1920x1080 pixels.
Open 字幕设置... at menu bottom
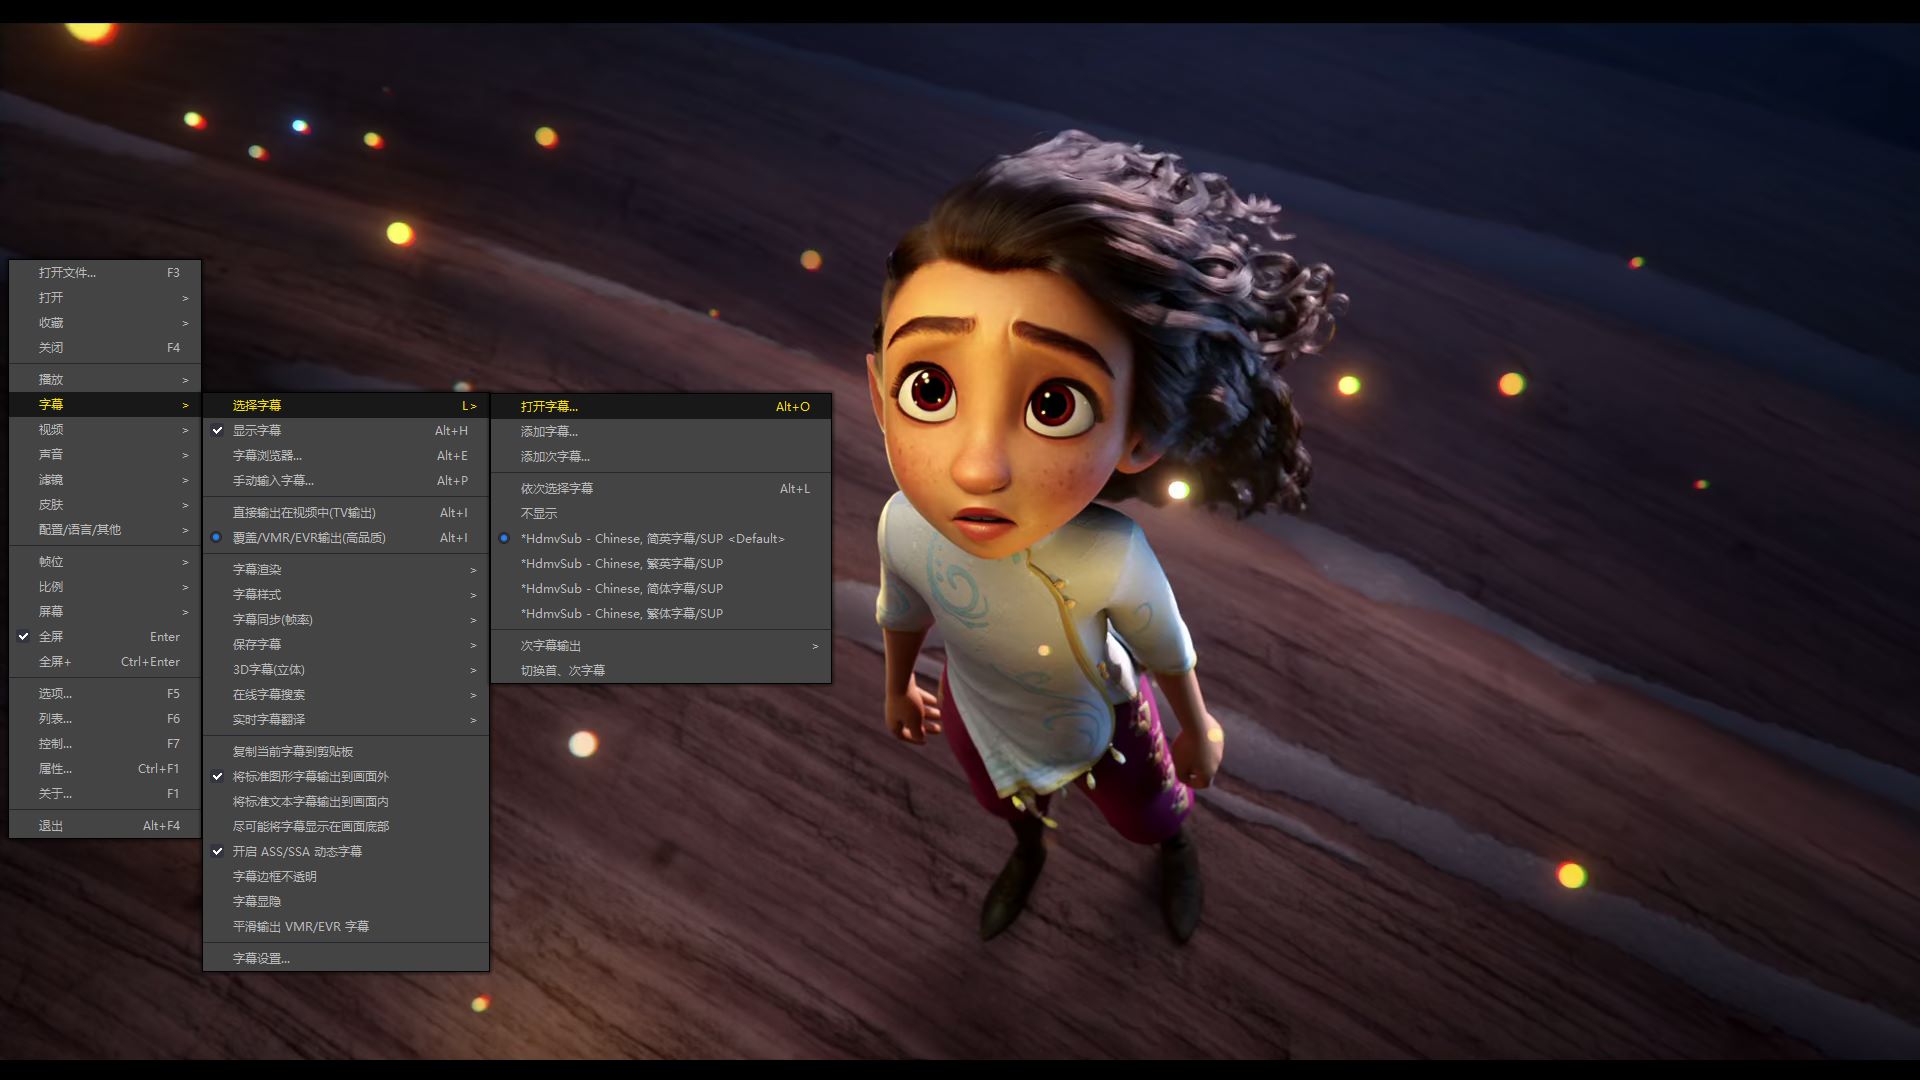pos(261,958)
